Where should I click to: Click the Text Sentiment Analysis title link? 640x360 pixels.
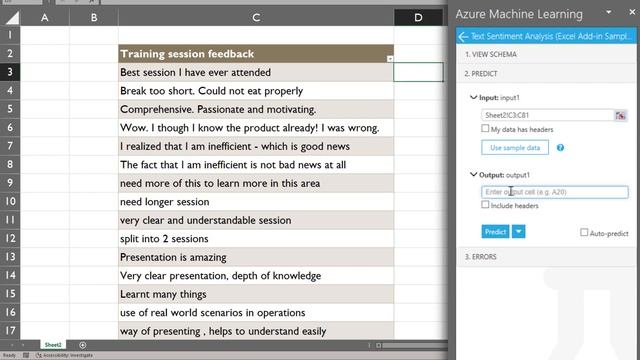tap(550, 36)
